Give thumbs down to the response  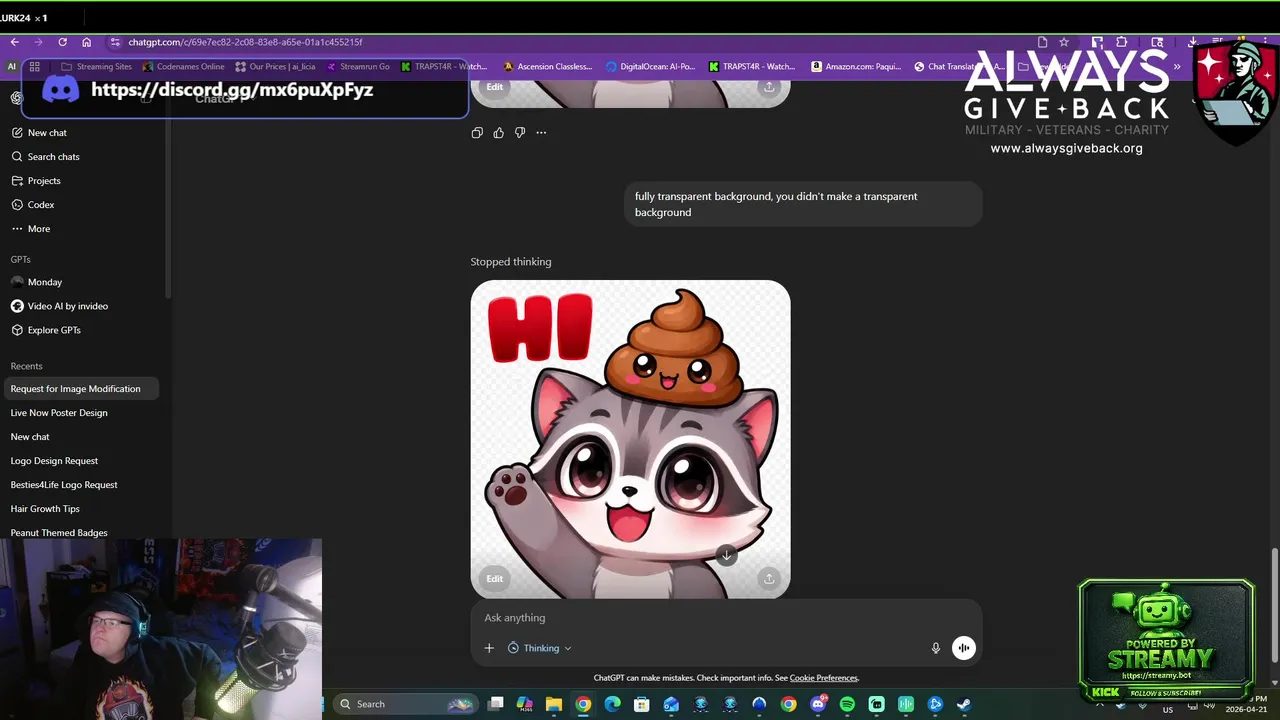(520, 132)
